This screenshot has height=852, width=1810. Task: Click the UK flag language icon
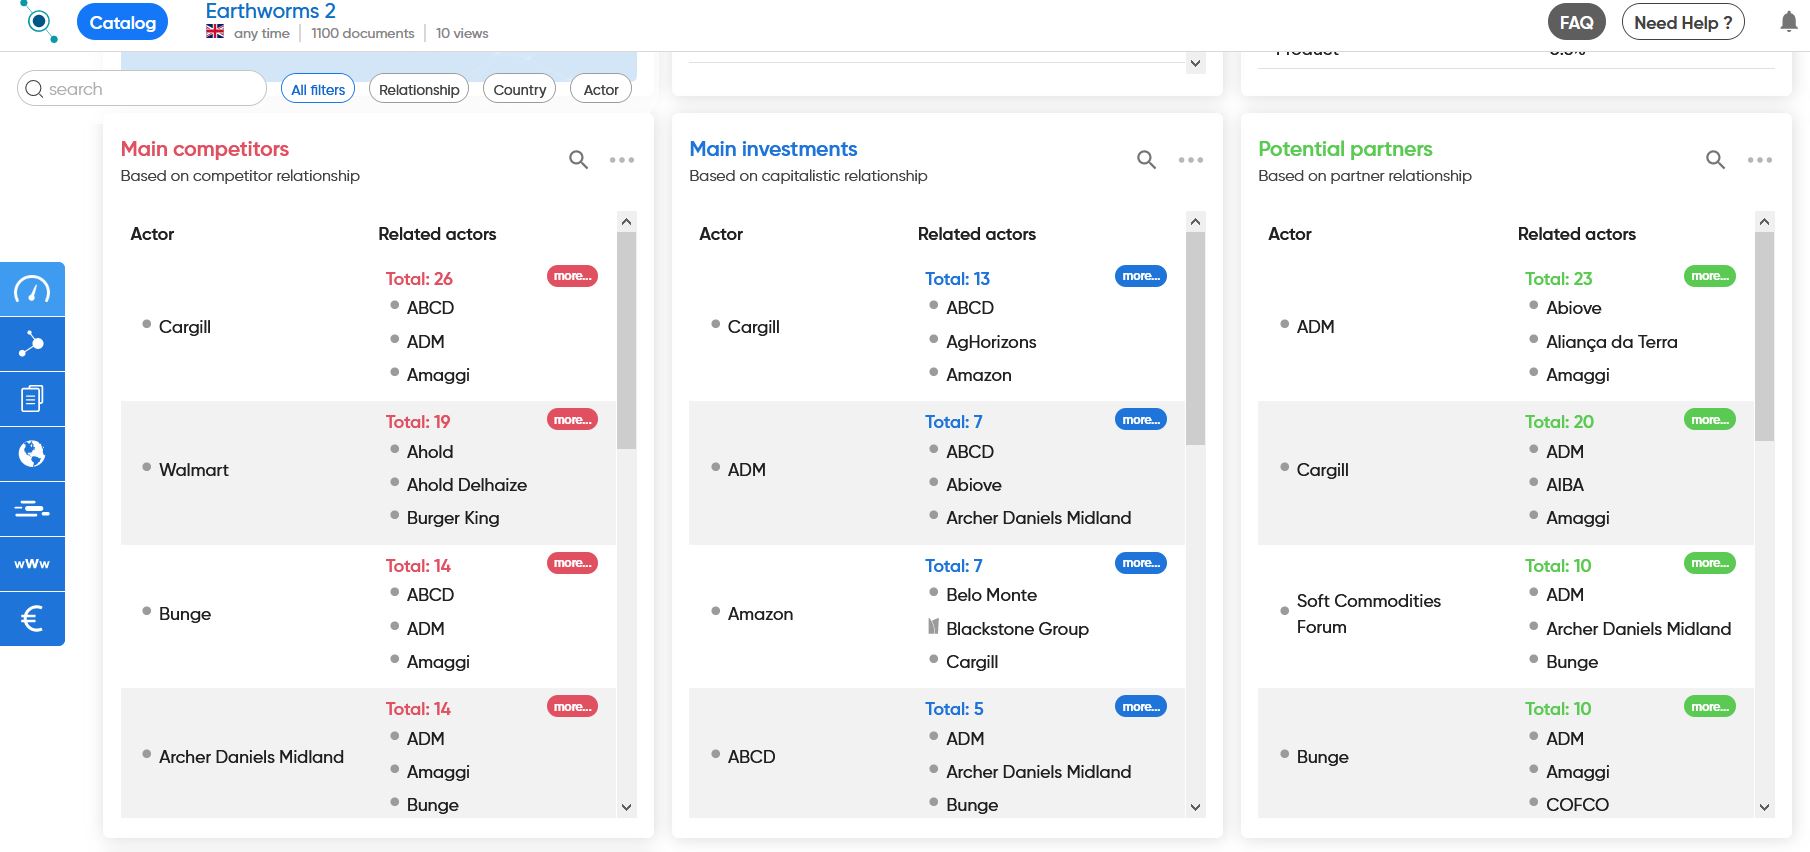(215, 32)
